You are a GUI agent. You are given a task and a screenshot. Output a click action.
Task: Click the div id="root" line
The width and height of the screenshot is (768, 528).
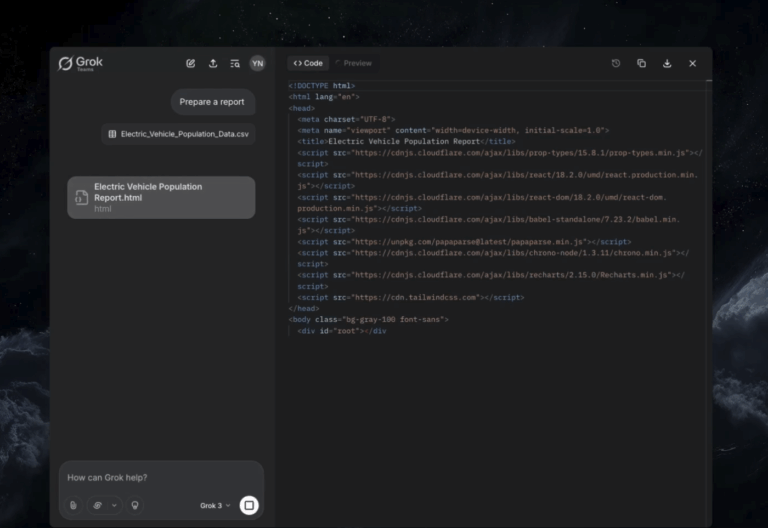point(342,331)
